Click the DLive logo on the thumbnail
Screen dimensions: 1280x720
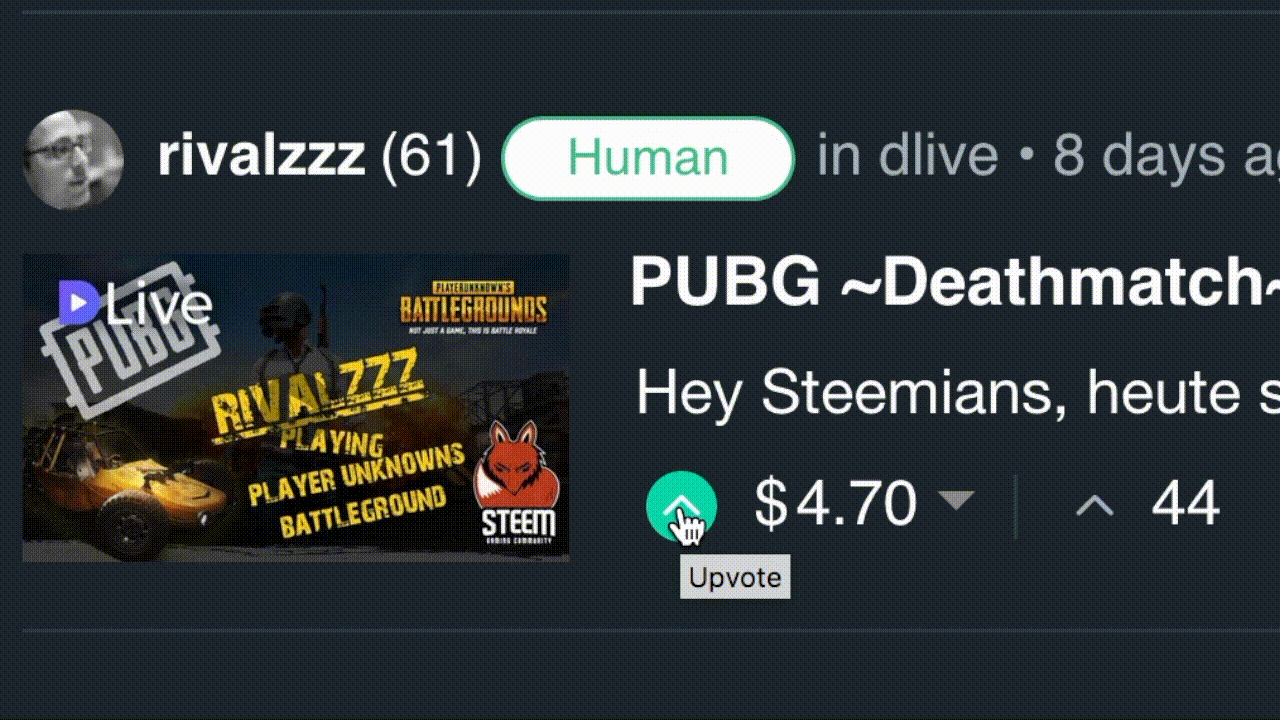coord(135,303)
